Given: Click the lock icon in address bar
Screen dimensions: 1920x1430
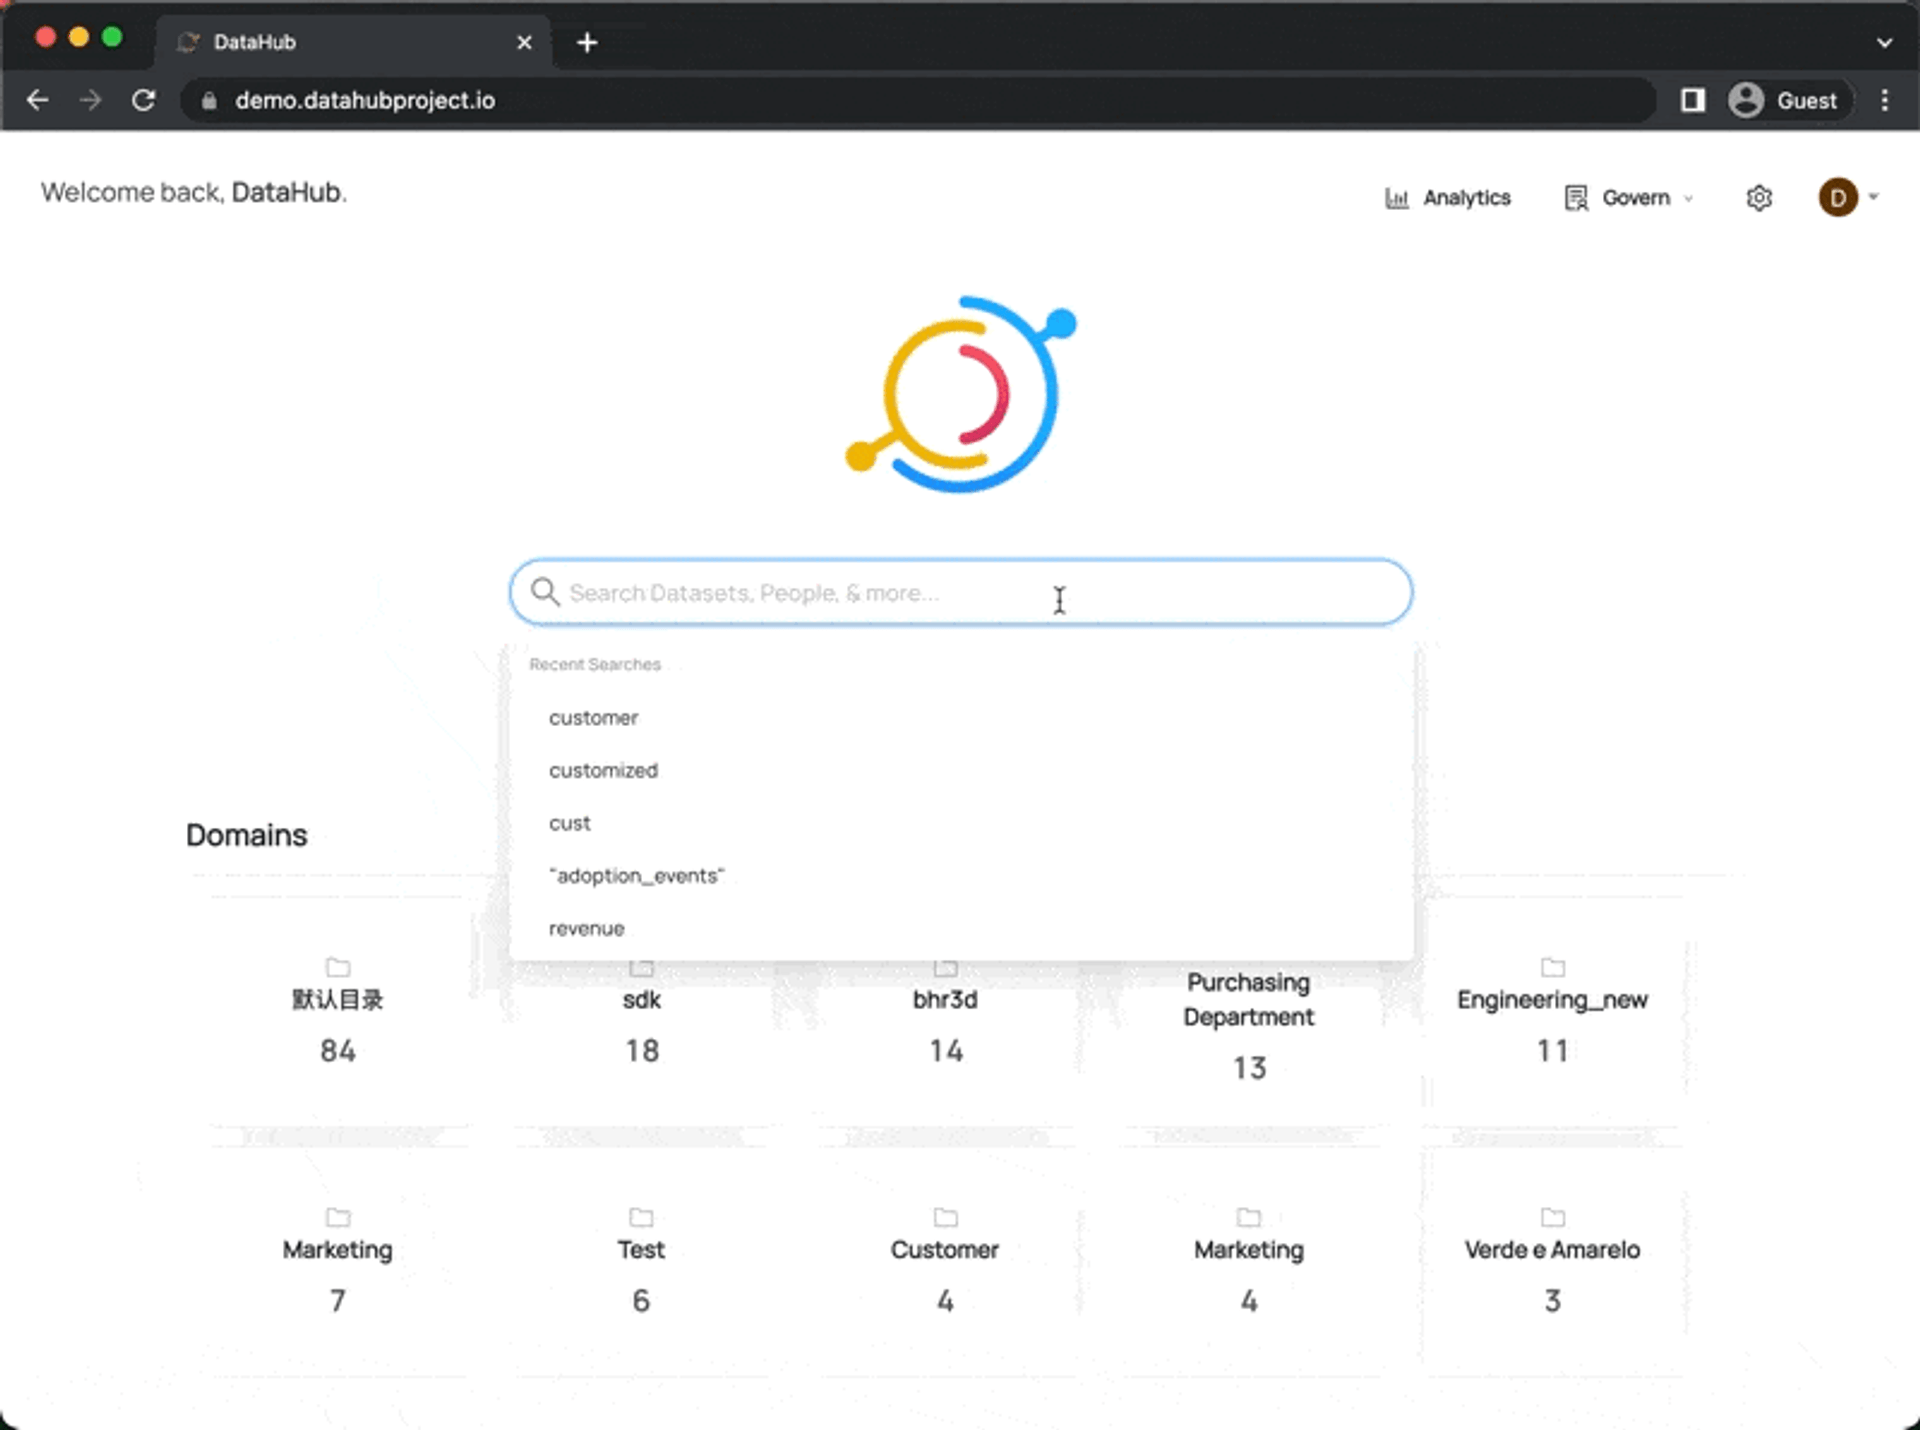Looking at the screenshot, I should [x=209, y=101].
